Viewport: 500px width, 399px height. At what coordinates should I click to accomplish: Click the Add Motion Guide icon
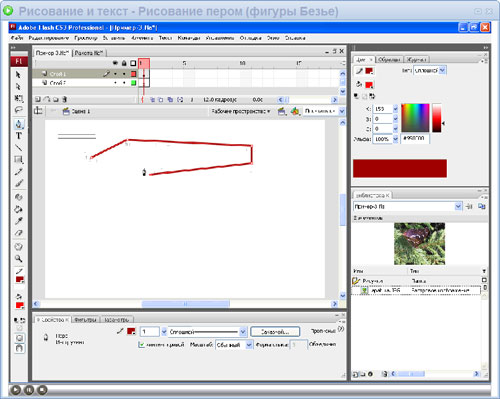coord(47,99)
